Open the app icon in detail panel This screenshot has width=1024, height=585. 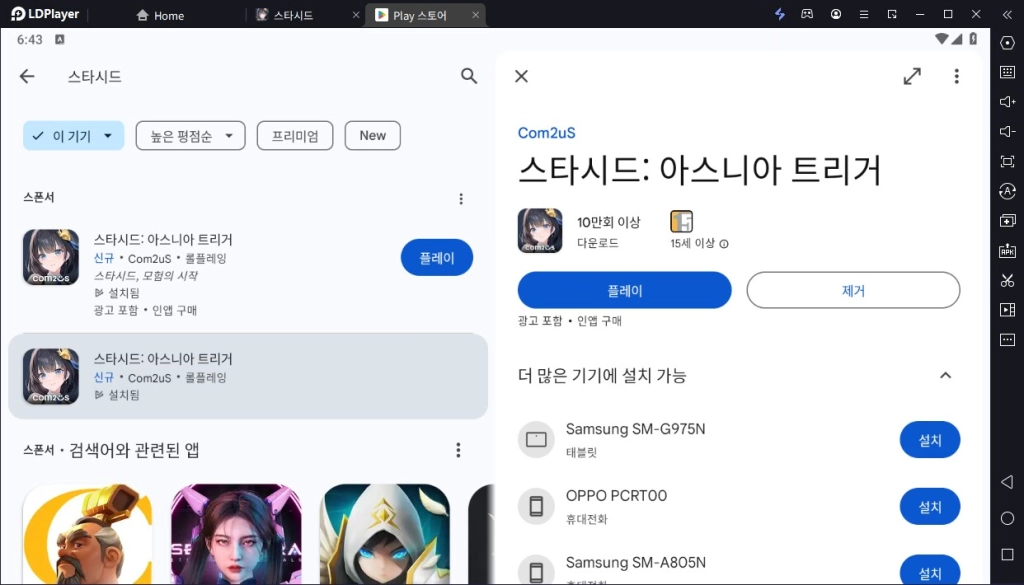coord(540,230)
